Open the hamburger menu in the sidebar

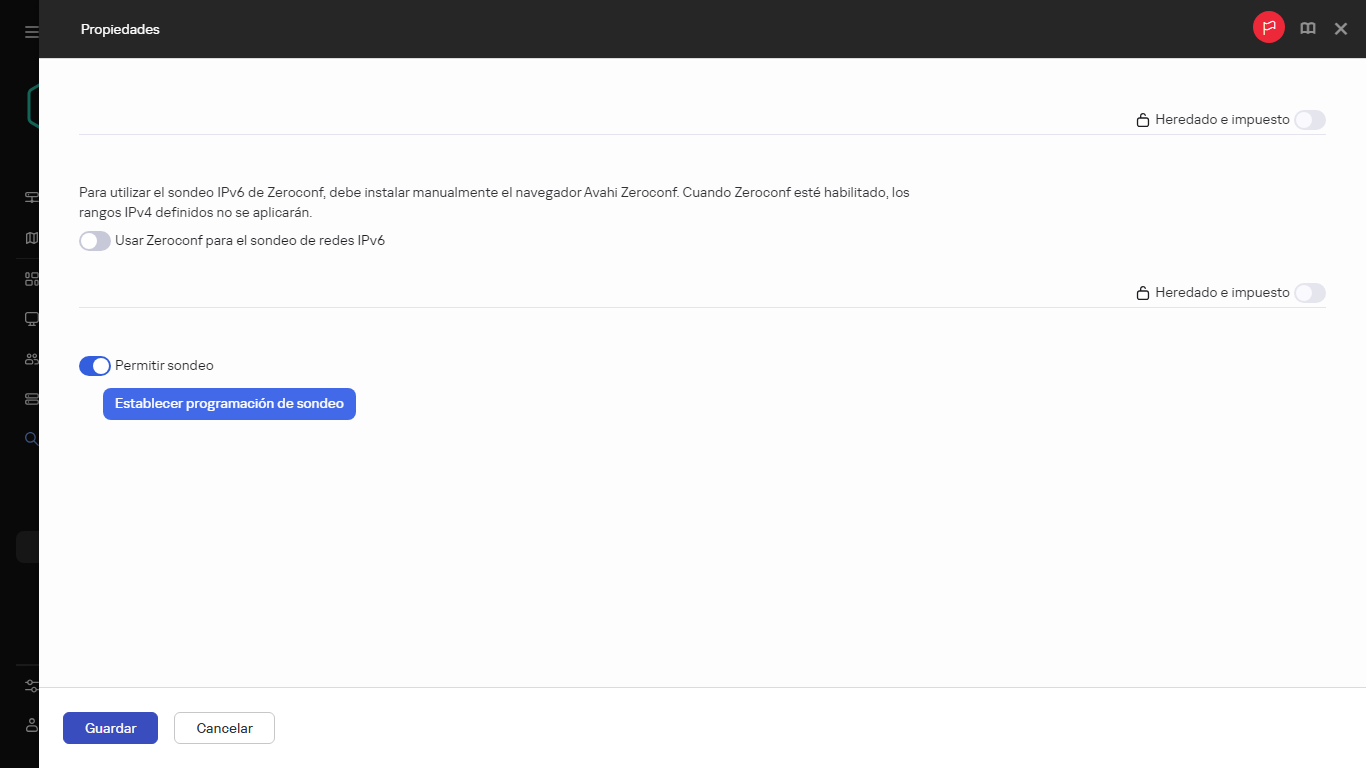[32, 32]
